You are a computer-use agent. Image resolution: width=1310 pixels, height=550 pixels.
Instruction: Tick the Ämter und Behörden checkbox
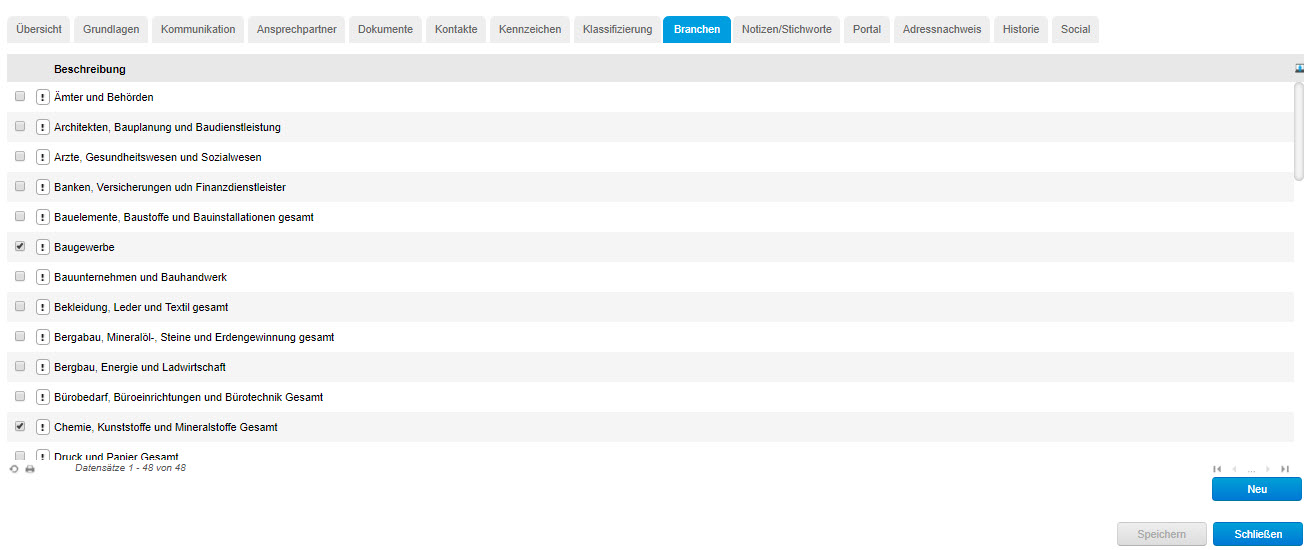(20, 96)
